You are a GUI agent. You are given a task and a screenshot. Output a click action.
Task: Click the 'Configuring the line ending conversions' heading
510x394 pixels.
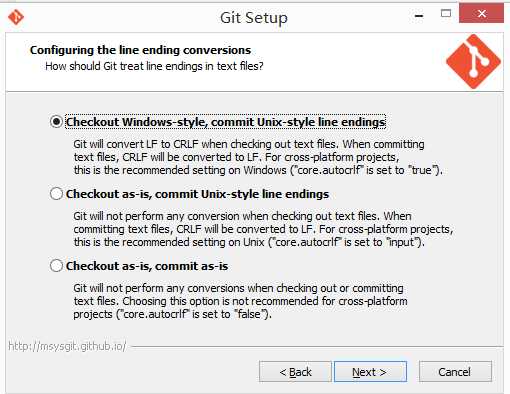click(x=140, y=50)
